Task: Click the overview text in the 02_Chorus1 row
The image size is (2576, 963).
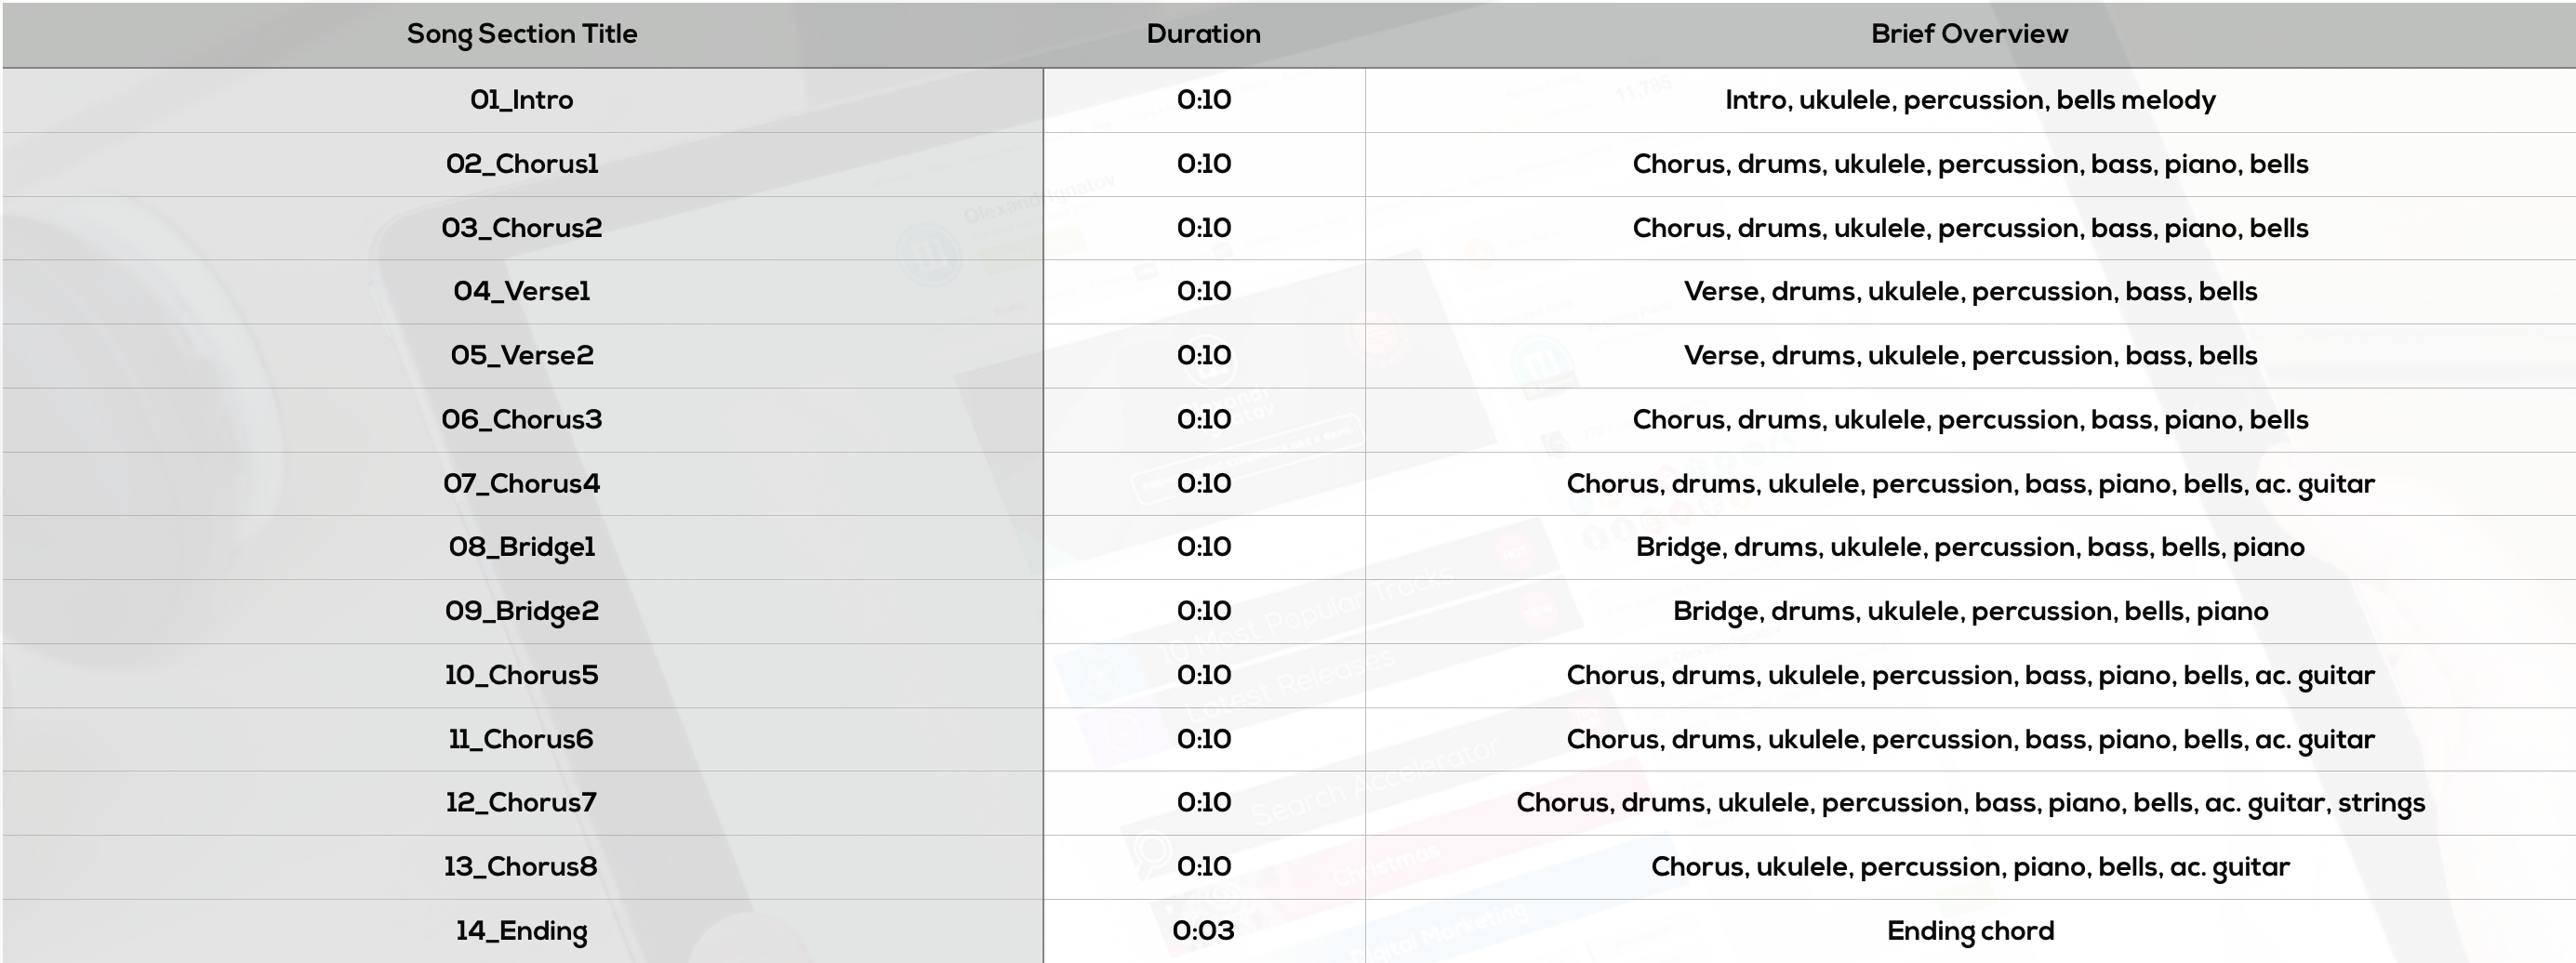Action: point(1970,164)
